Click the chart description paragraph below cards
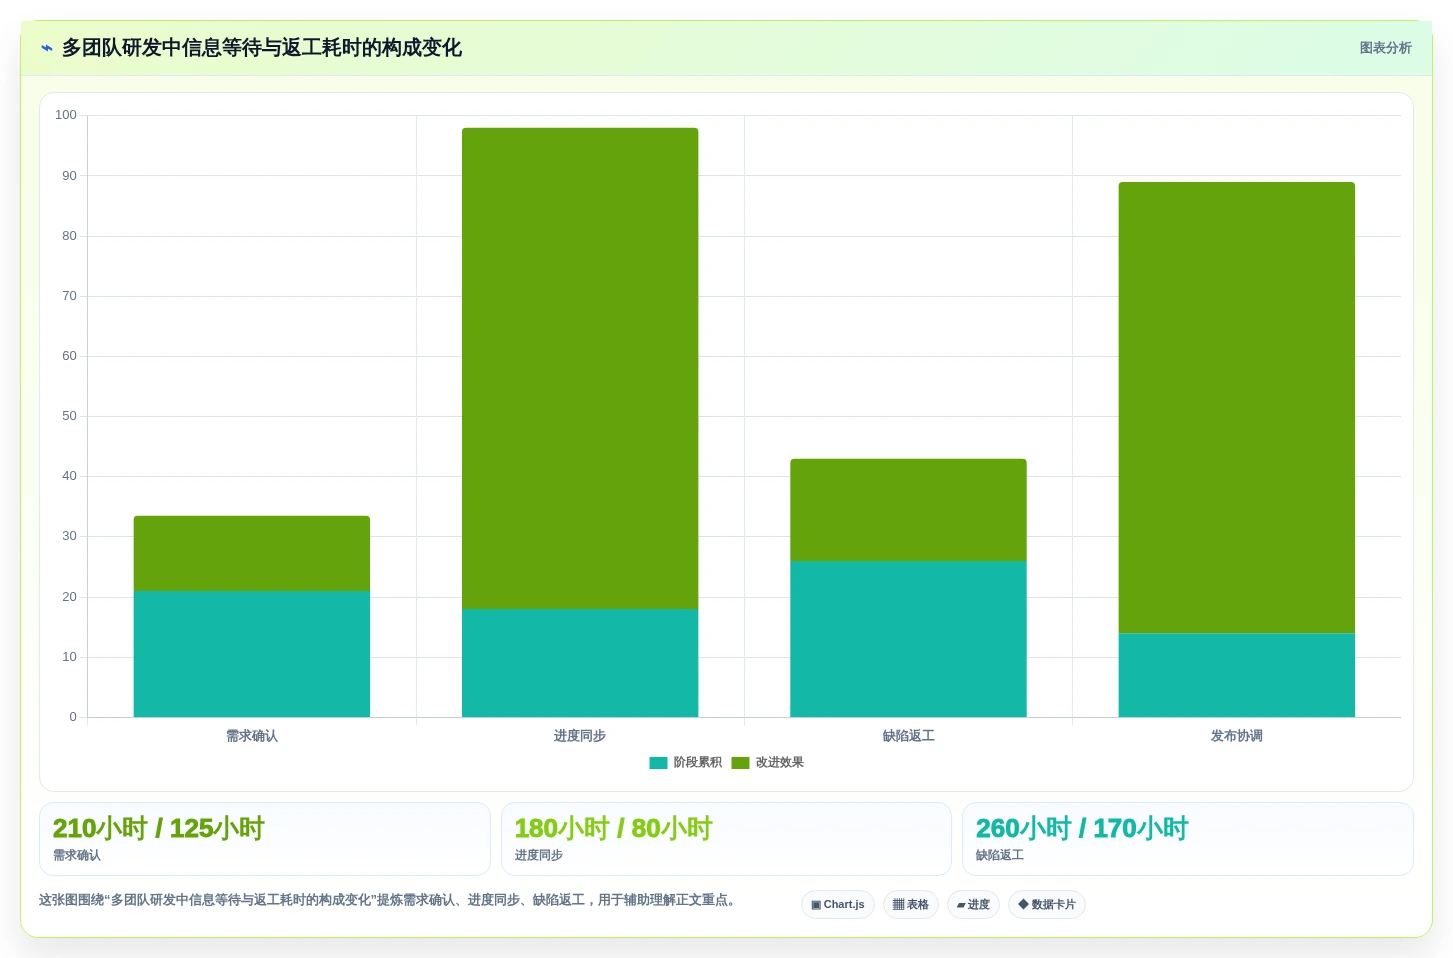The height and width of the screenshot is (958, 1453). tap(390, 900)
